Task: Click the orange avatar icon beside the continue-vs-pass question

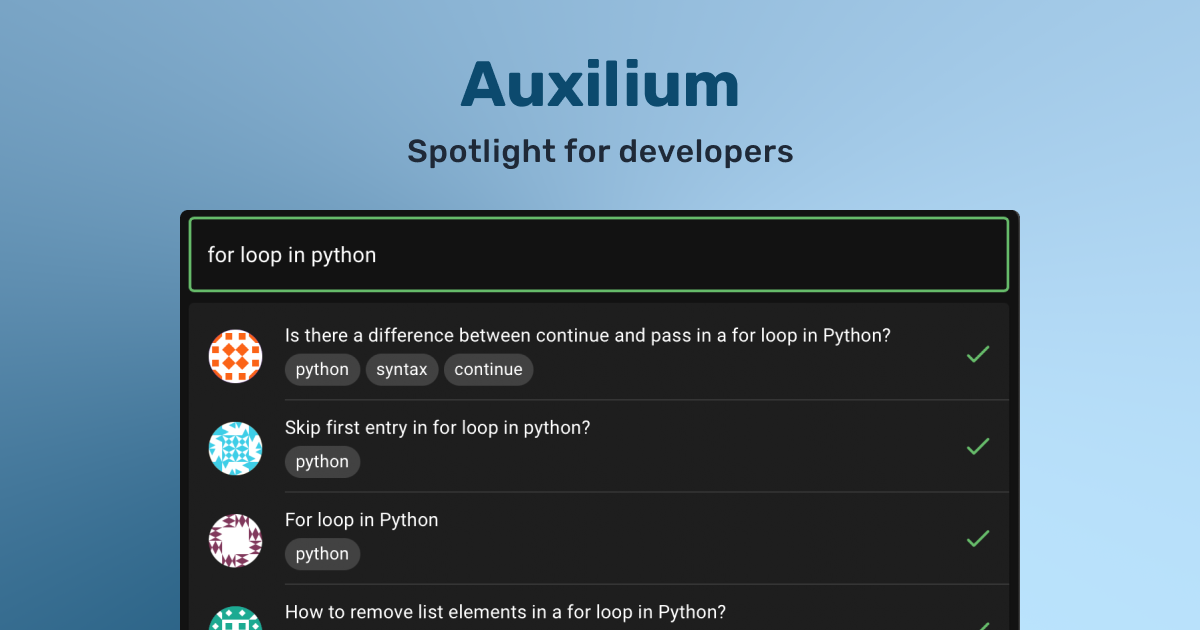Action: pyautogui.click(x=235, y=355)
